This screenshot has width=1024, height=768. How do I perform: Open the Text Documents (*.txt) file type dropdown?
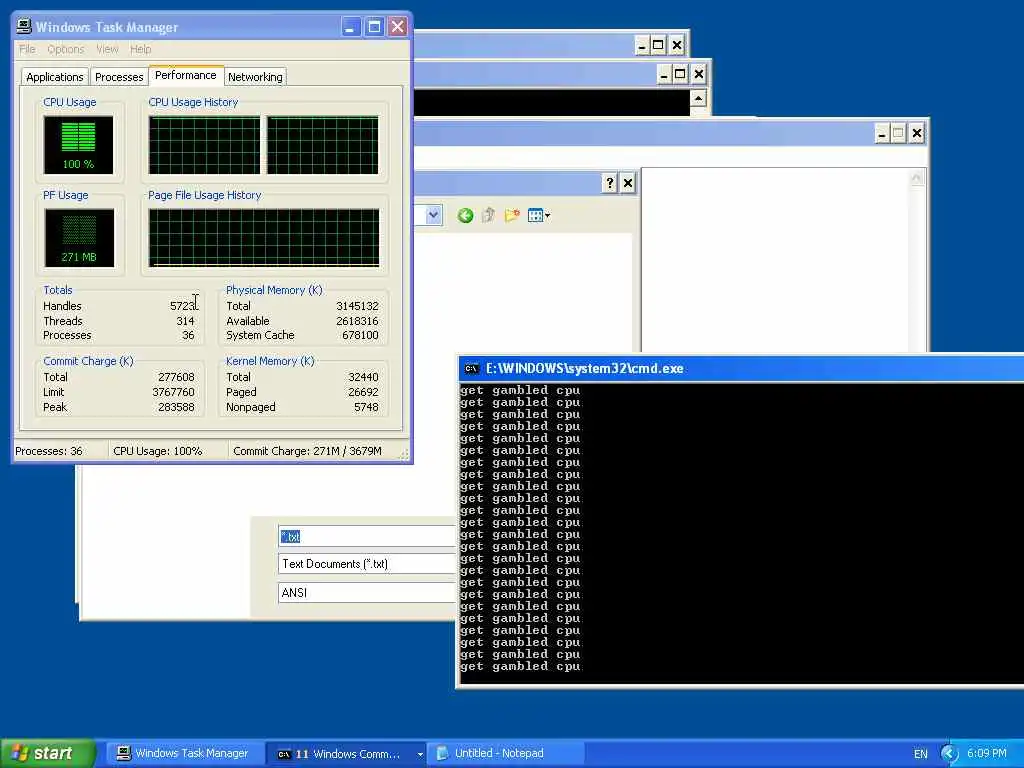pos(367,564)
